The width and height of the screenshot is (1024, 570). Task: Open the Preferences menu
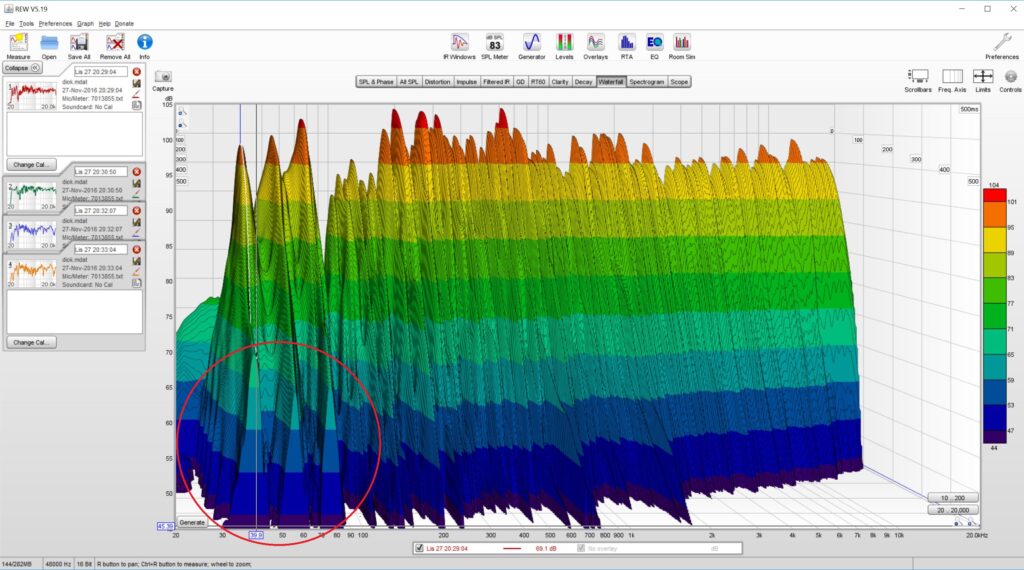point(56,24)
